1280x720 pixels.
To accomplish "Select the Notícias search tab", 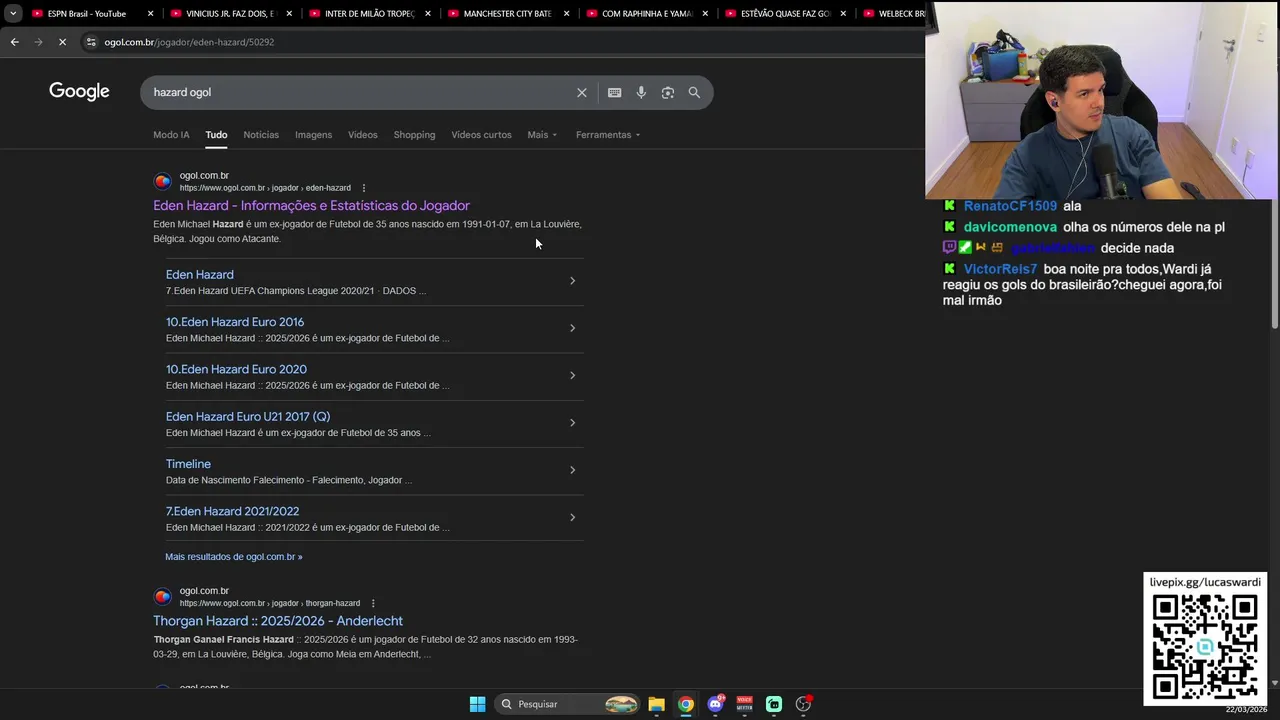I will (261, 135).
